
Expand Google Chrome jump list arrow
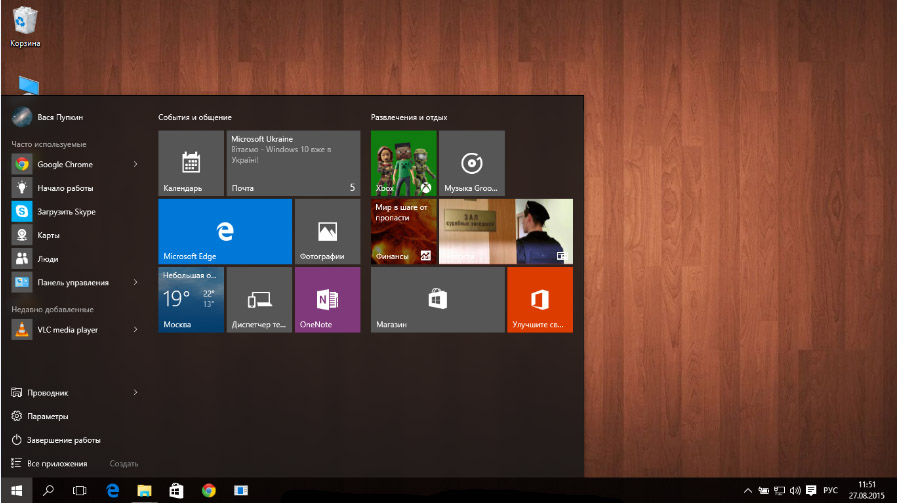pyautogui.click(x=136, y=164)
